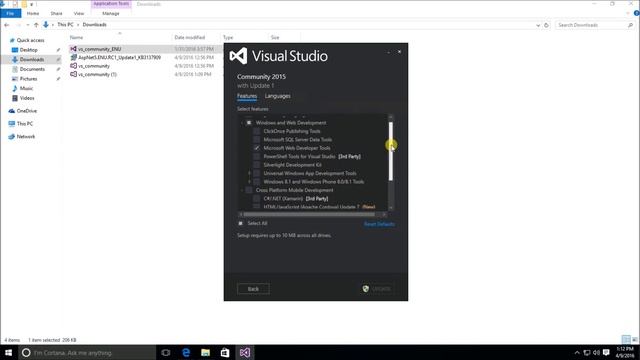Image resolution: width=640 pixels, height=360 pixels.
Task: Open Music folder in sidebar
Action: coord(26,88)
